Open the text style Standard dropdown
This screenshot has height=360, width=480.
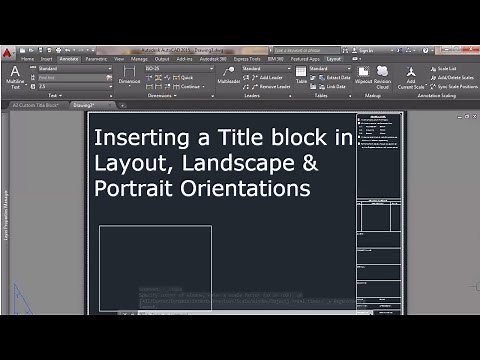75,69
